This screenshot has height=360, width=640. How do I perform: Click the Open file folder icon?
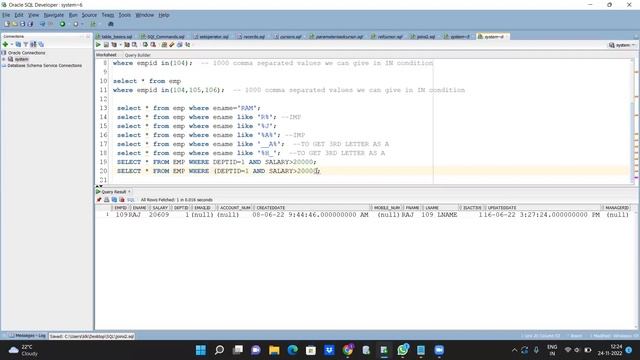(x=15, y=24)
